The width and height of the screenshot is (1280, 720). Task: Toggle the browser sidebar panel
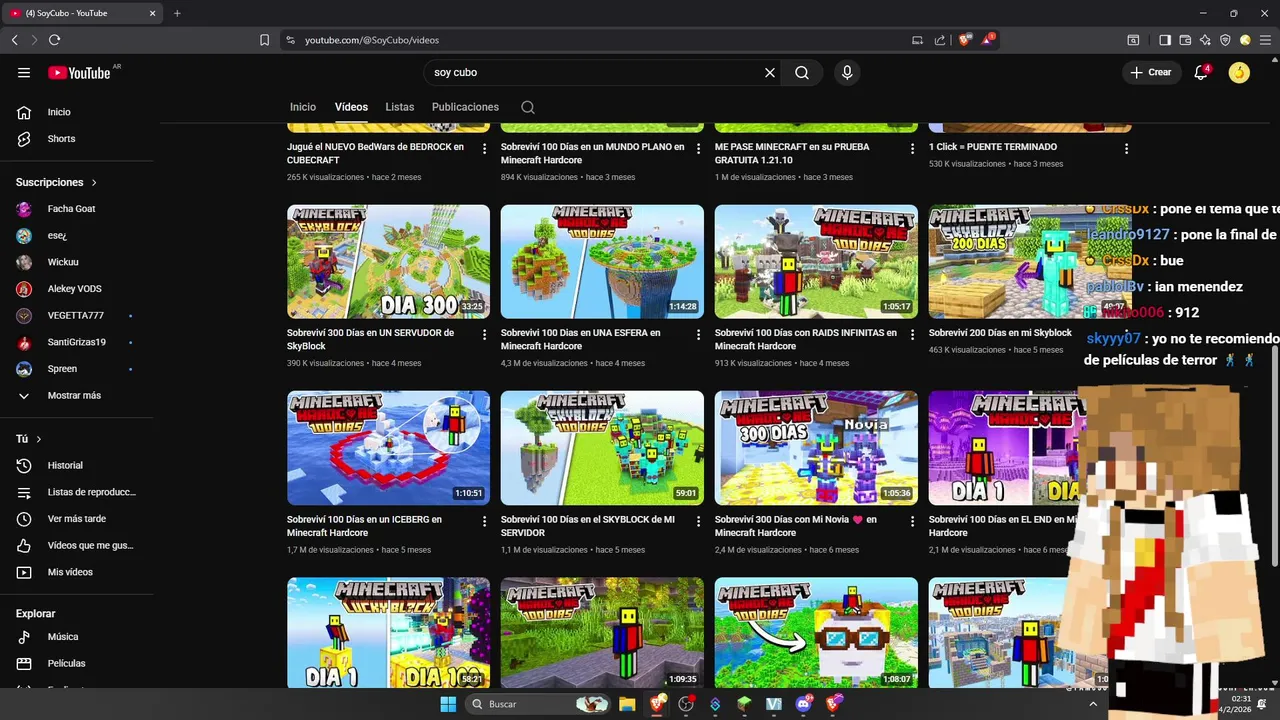[1165, 40]
